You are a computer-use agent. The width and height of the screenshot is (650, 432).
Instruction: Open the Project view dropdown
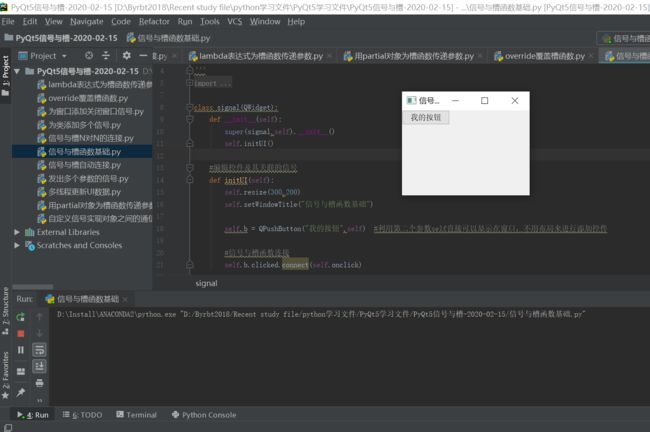click(x=64, y=56)
